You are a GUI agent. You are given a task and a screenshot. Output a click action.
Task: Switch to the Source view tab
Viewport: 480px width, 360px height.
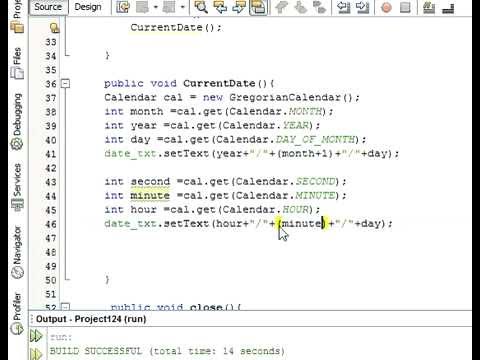click(x=48, y=7)
